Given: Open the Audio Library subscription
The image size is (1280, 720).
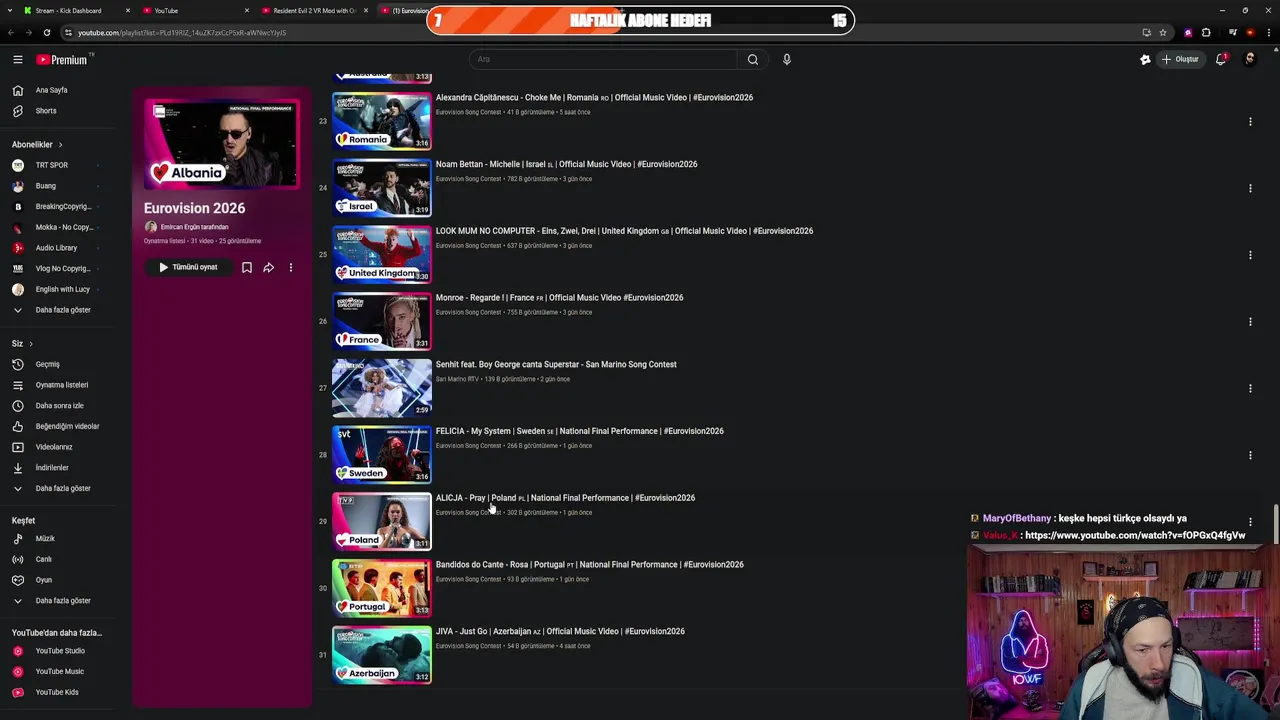Looking at the screenshot, I should coord(56,248).
